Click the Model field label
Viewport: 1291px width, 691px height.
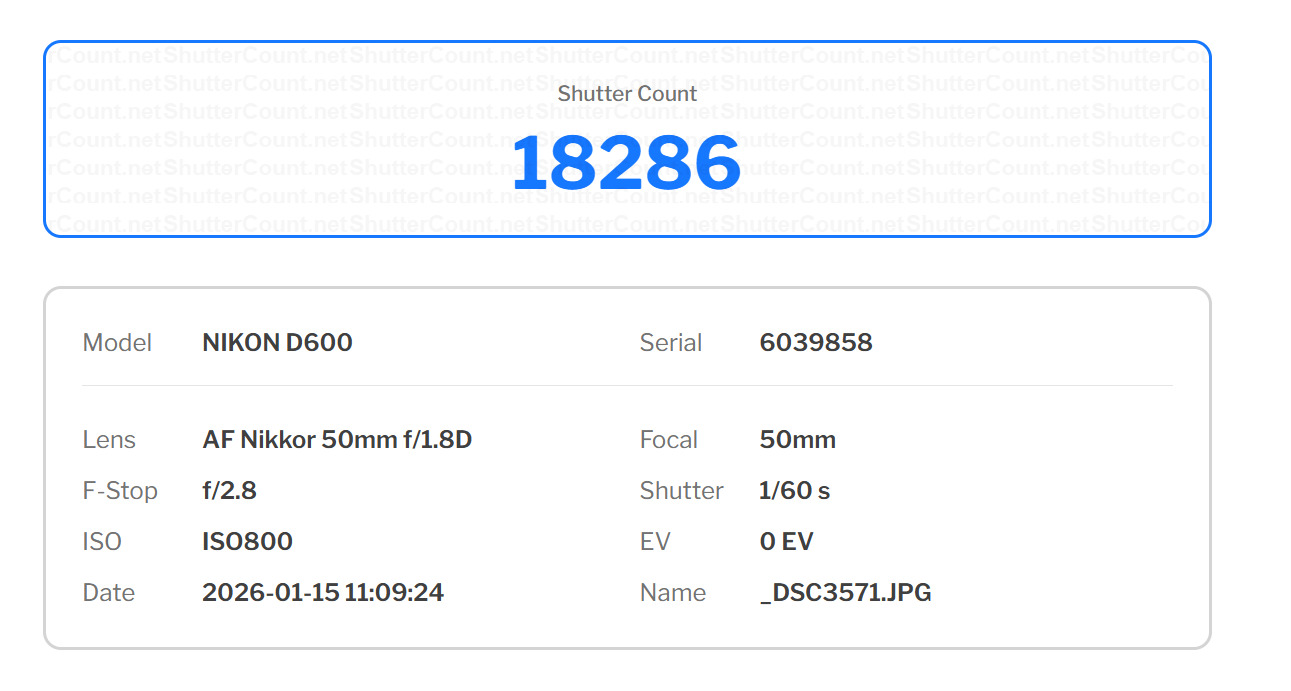tap(117, 343)
